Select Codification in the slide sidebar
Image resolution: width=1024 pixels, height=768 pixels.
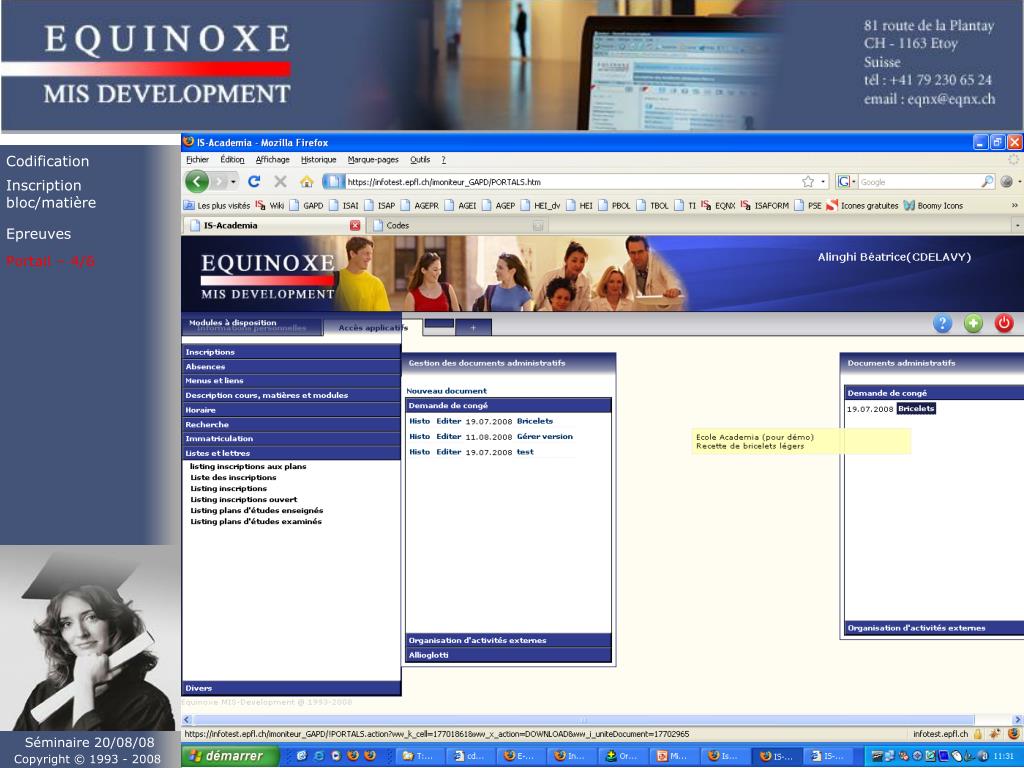coord(48,161)
